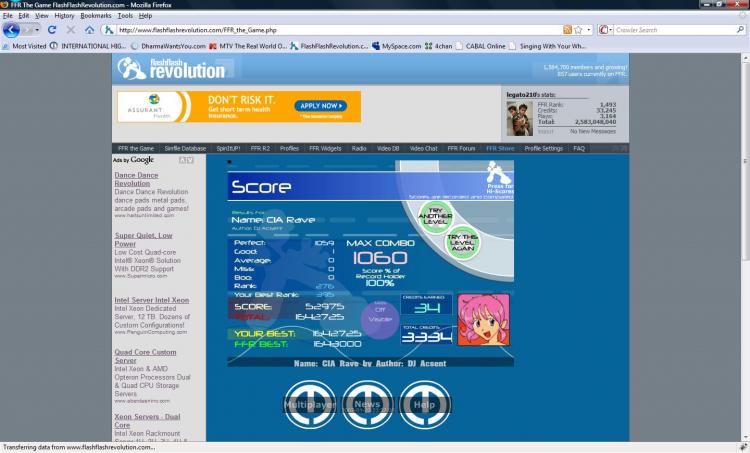Open the CABAL Online bookmark
The width and height of the screenshot is (750, 453).
[480, 46]
